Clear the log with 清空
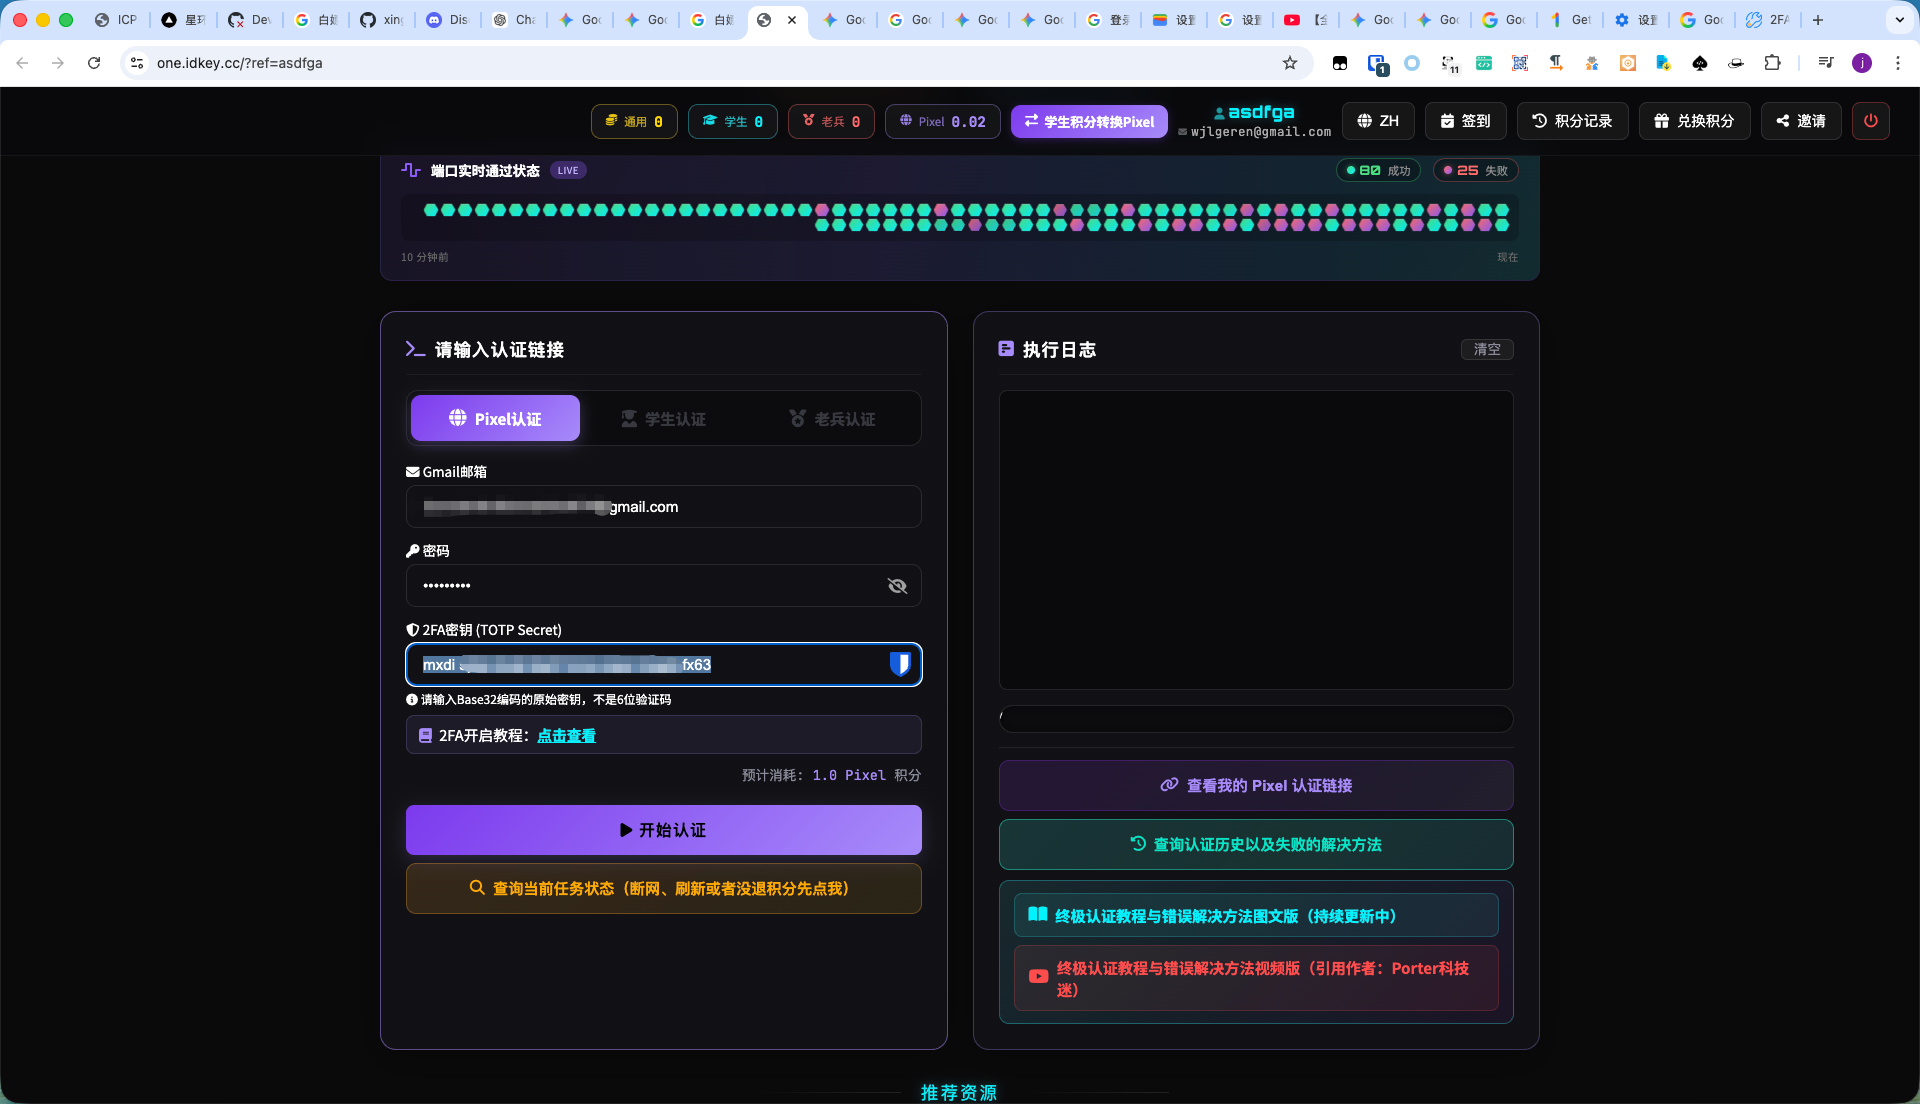Viewport: 1920px width, 1104px height. [x=1486, y=349]
